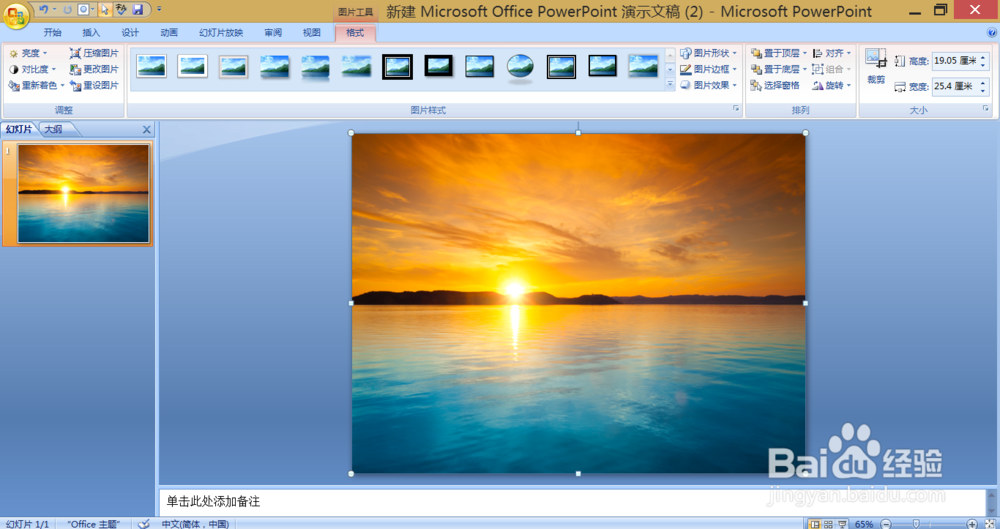
Task: Click the zoom out minus button
Action: click(x=886, y=524)
